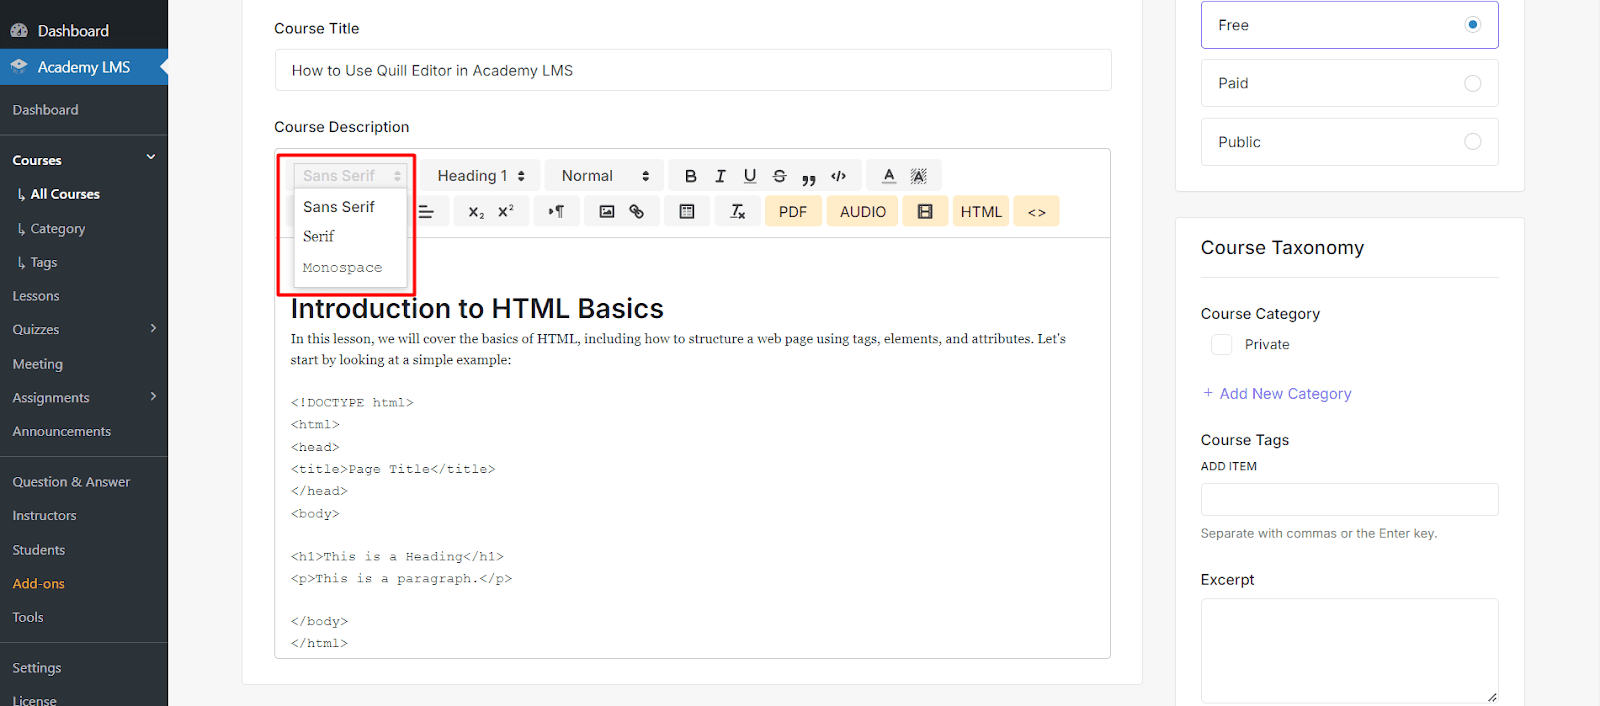Open Academy LMS menu in sidebar
1600x706 pixels.
(x=84, y=67)
